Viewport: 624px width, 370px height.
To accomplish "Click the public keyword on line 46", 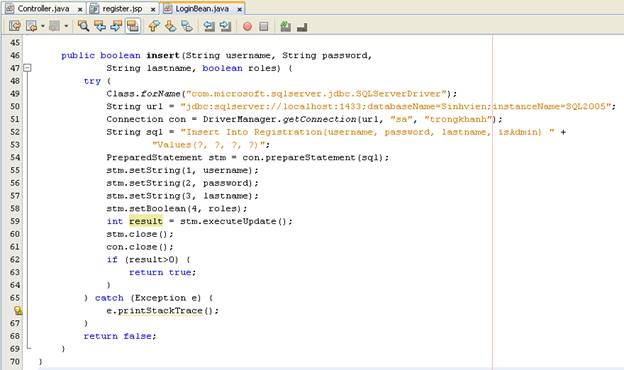I will point(78,55).
